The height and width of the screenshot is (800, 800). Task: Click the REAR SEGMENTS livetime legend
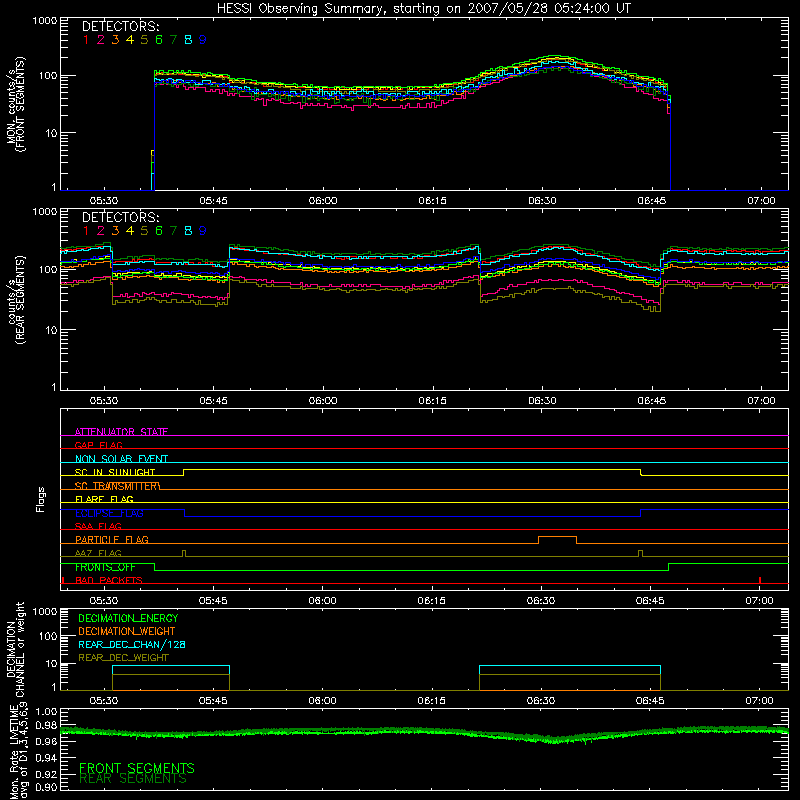click(133, 779)
